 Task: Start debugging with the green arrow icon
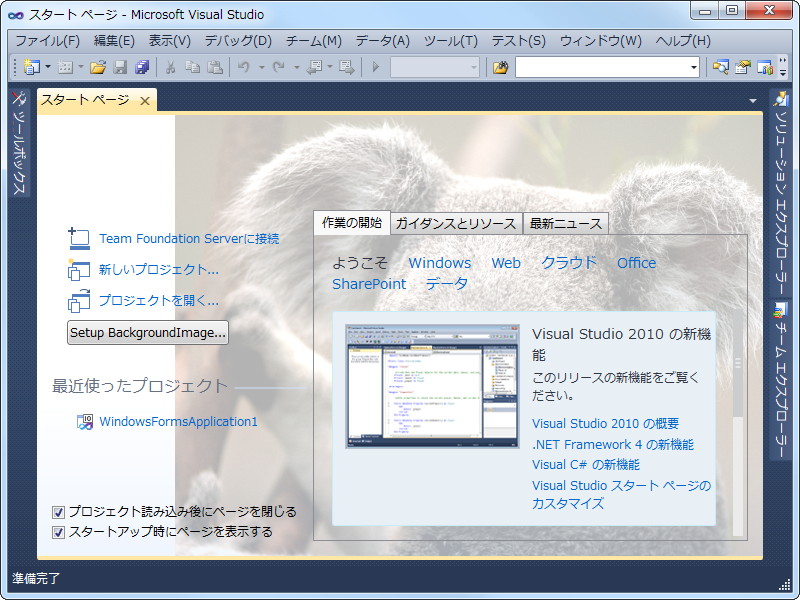pyautogui.click(x=377, y=68)
